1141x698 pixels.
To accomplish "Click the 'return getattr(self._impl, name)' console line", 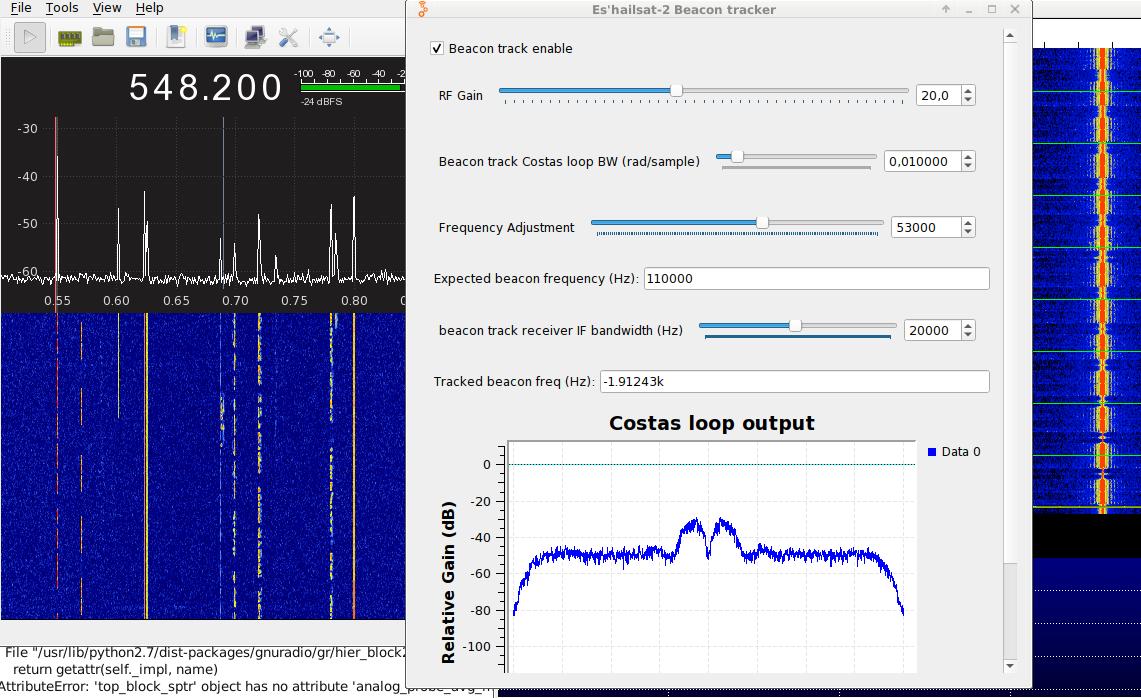I will (x=115, y=669).
